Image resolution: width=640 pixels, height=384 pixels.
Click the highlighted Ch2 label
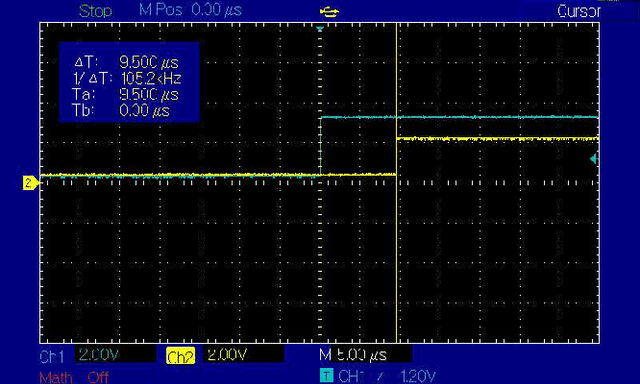point(180,357)
